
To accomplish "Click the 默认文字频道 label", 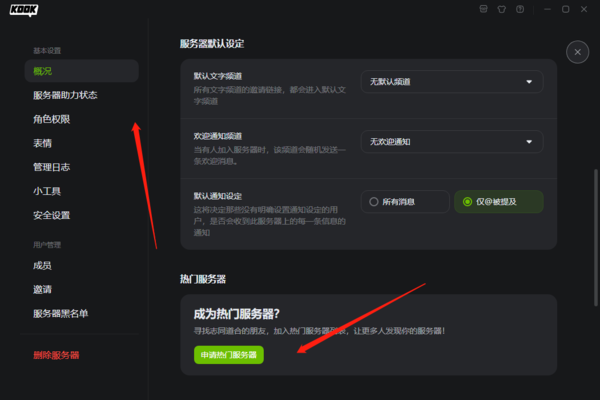I will 217,76.
